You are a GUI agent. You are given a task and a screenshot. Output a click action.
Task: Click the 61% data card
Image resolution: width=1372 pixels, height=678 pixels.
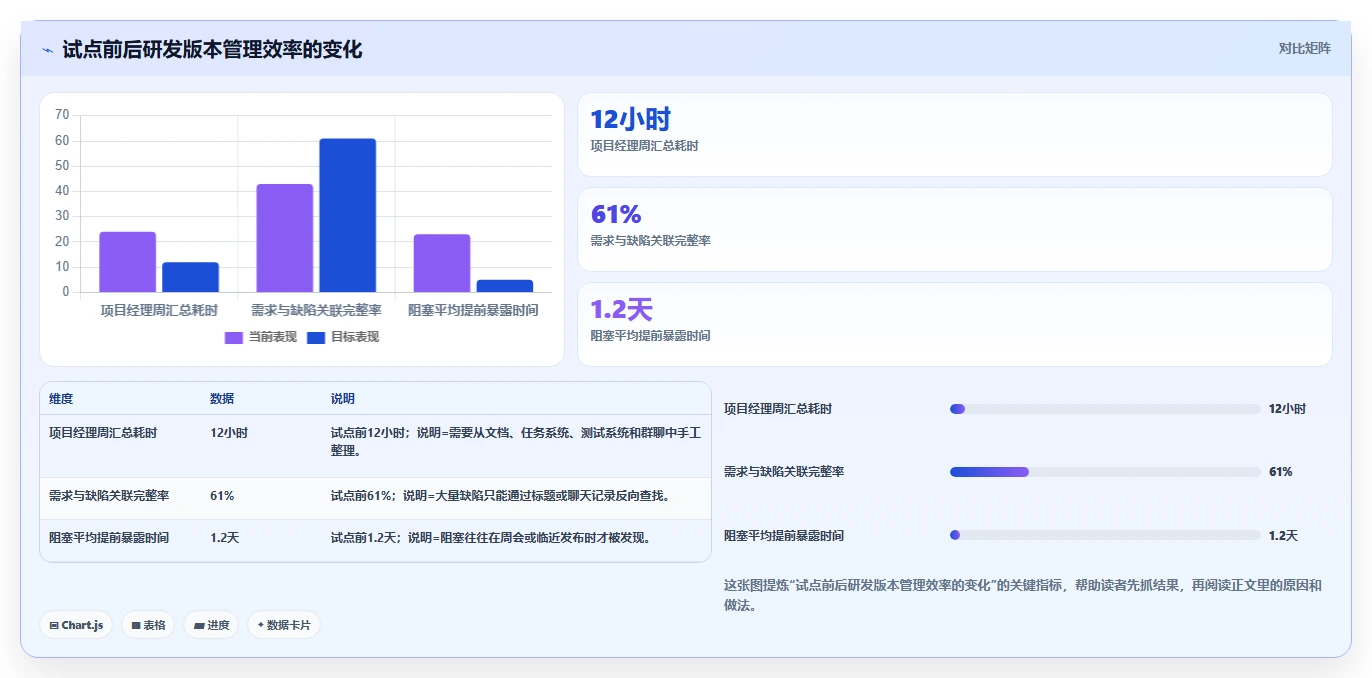(x=955, y=229)
